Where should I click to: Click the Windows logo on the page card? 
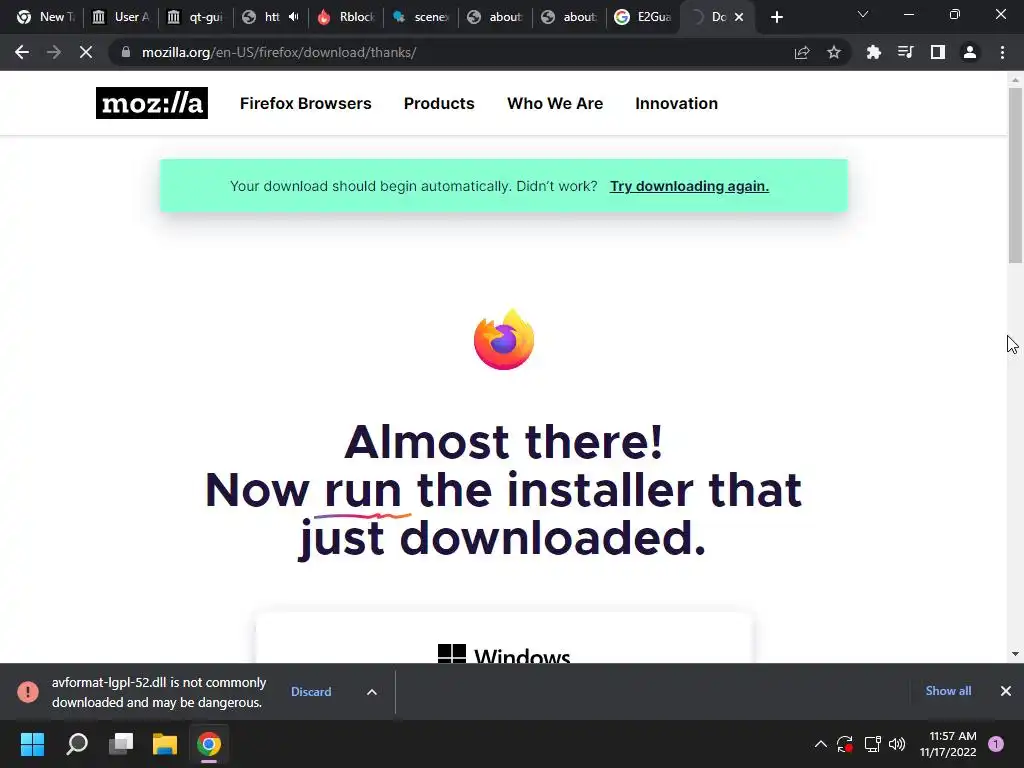click(452, 653)
